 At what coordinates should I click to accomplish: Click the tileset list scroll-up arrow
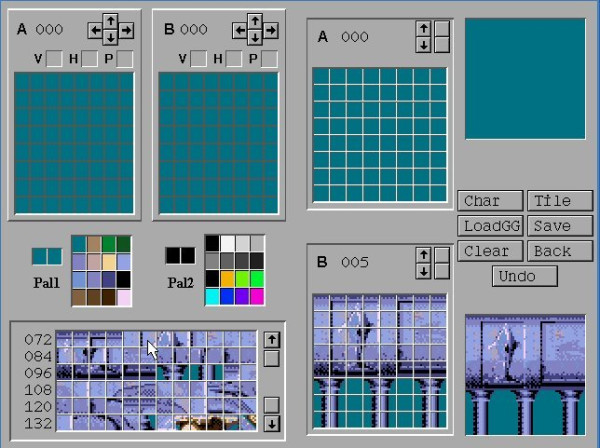[271, 339]
